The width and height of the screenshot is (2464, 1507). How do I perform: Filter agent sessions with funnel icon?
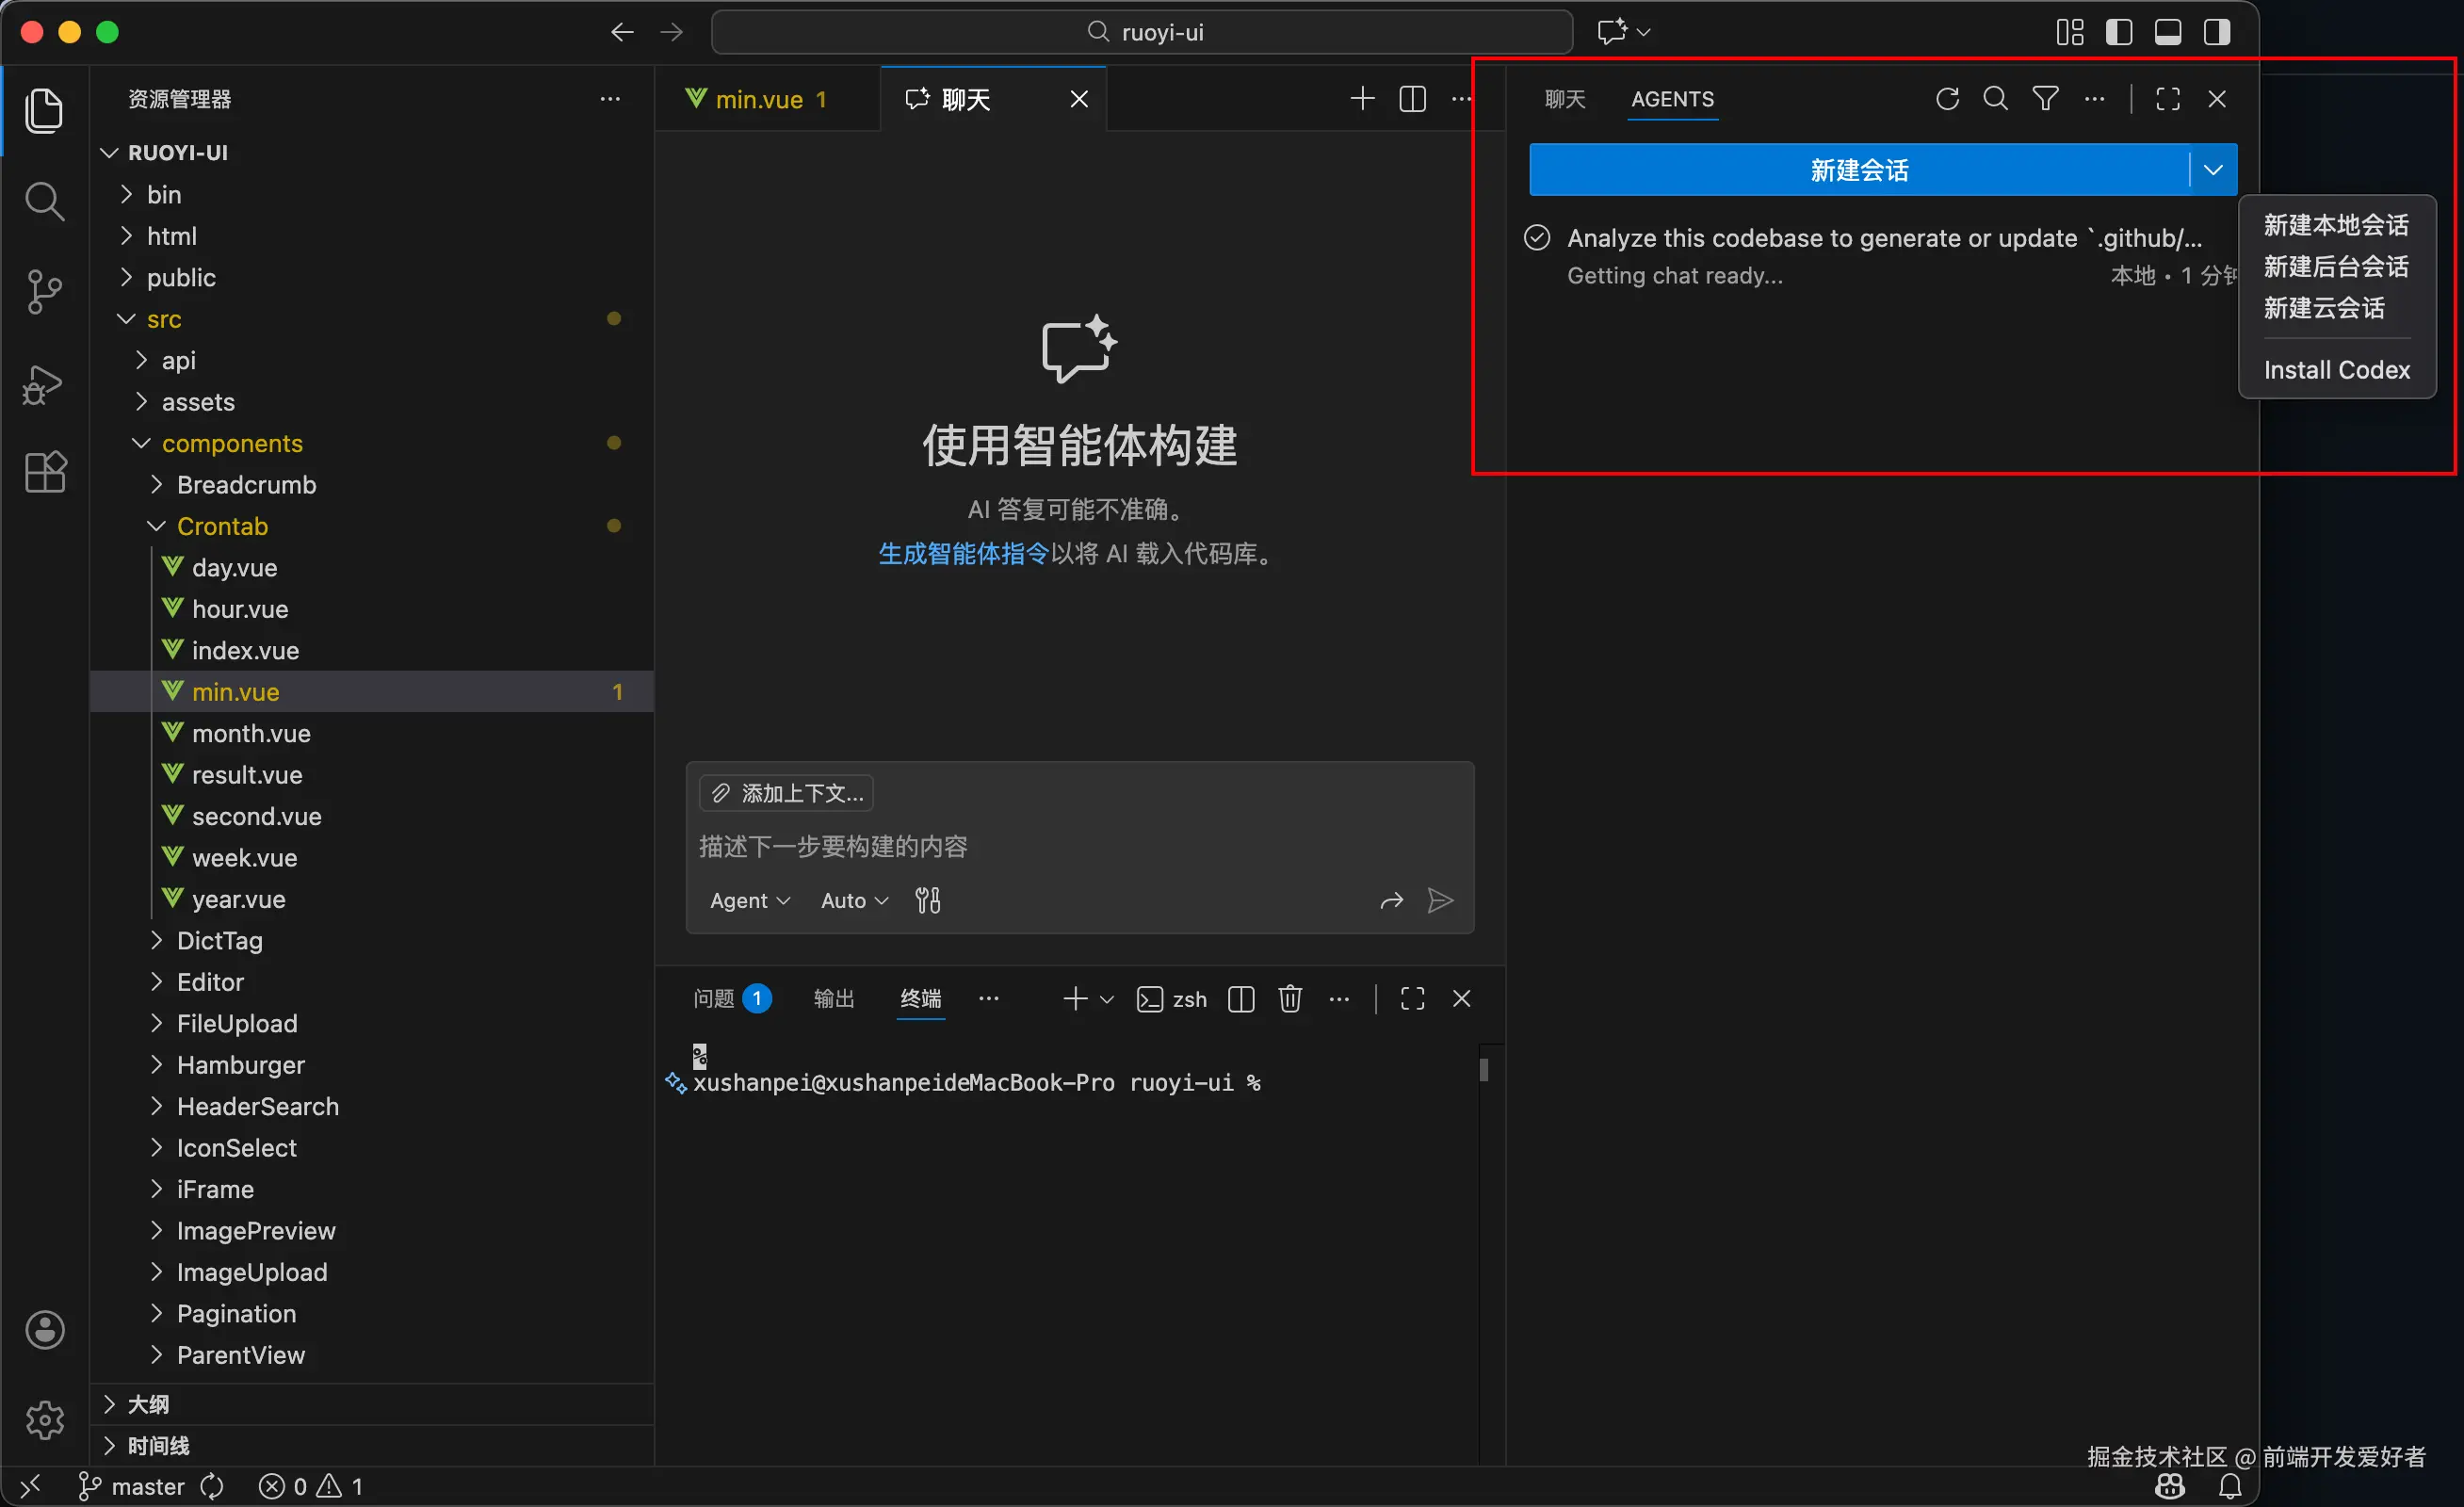pyautogui.click(x=2045, y=99)
